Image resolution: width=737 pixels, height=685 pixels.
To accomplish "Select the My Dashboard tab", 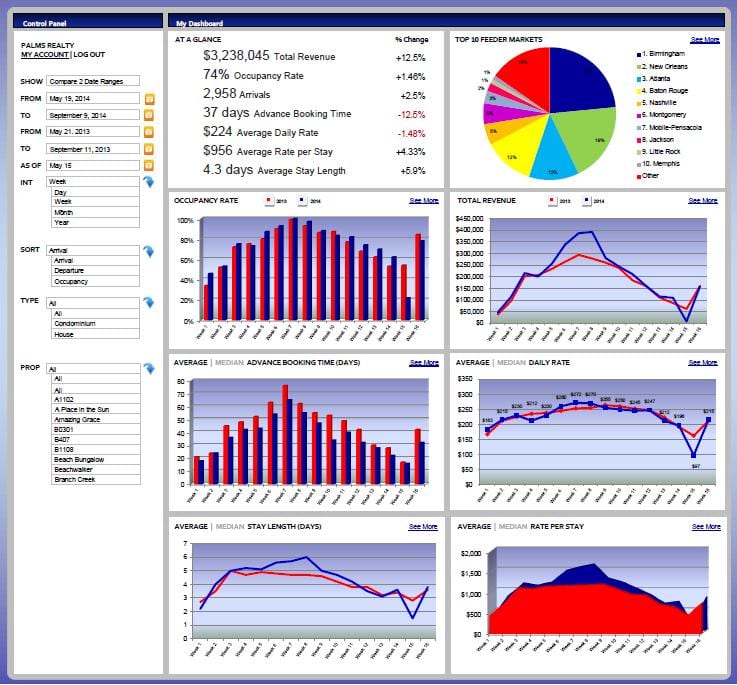I will point(200,22).
